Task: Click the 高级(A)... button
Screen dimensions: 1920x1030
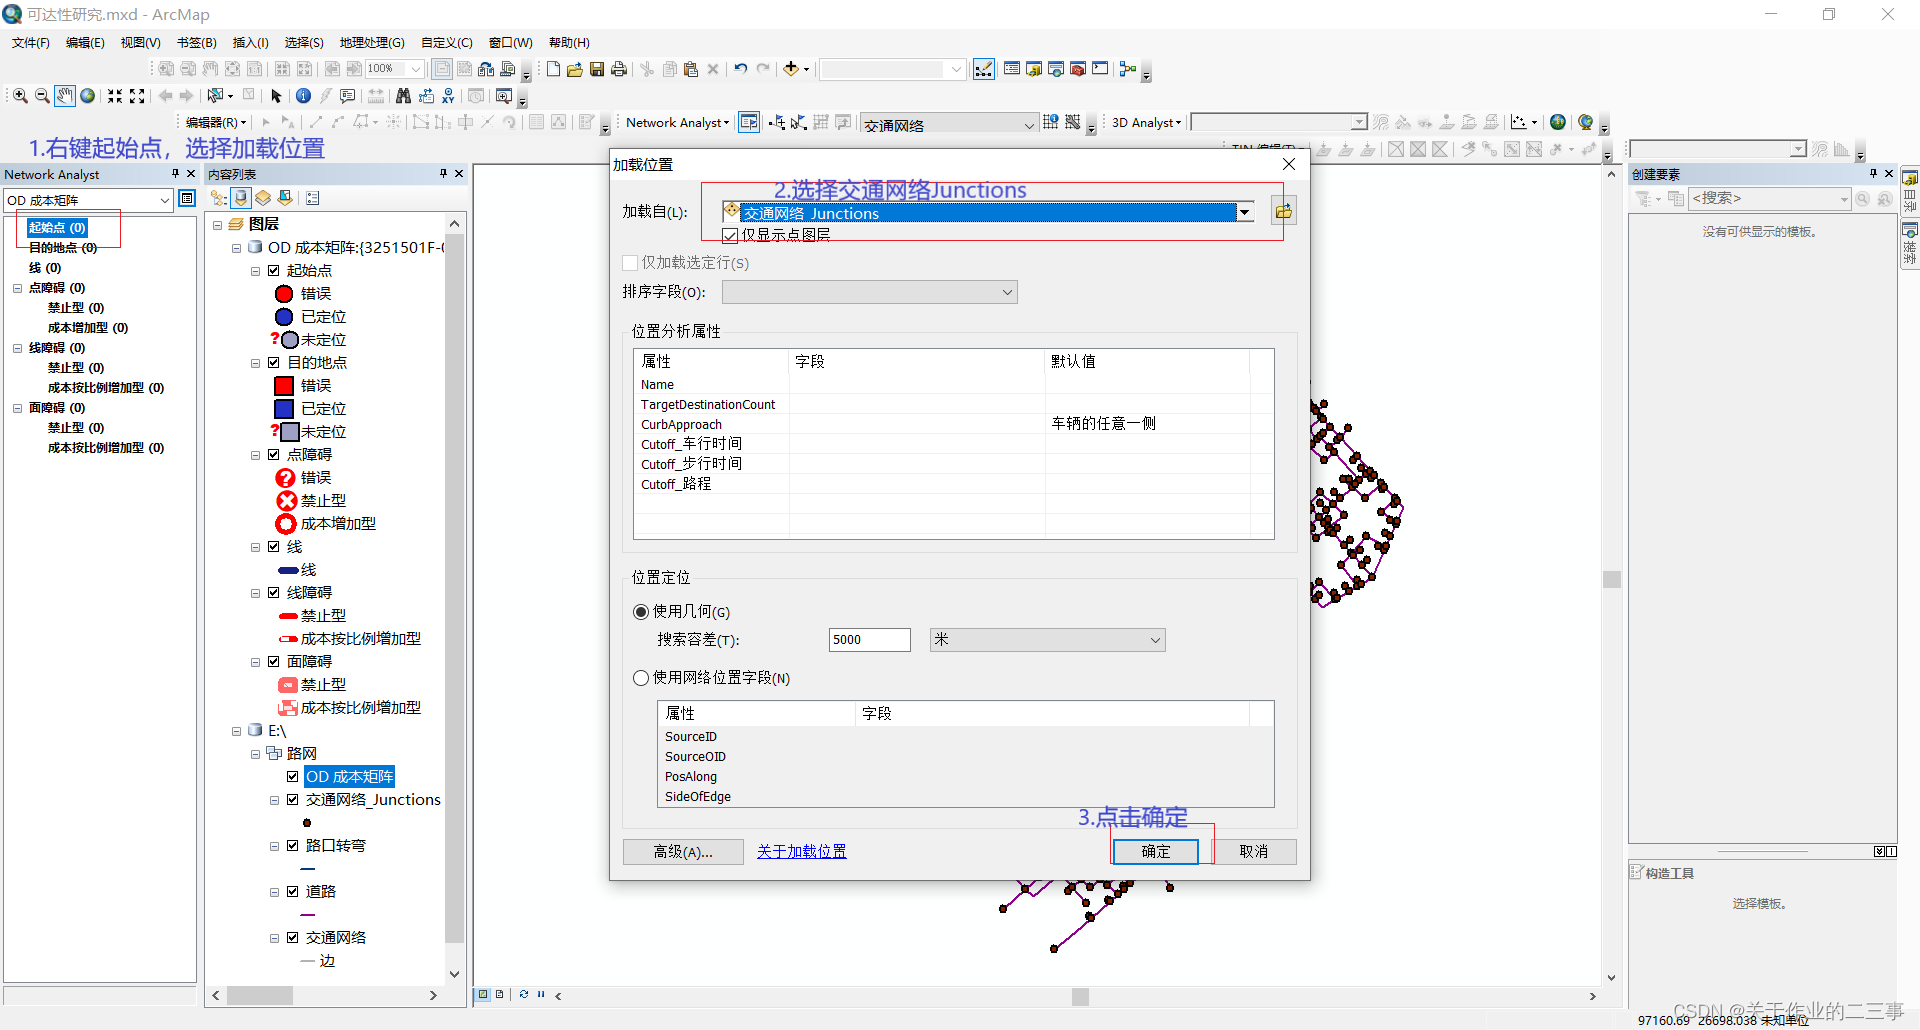Action: 683,852
